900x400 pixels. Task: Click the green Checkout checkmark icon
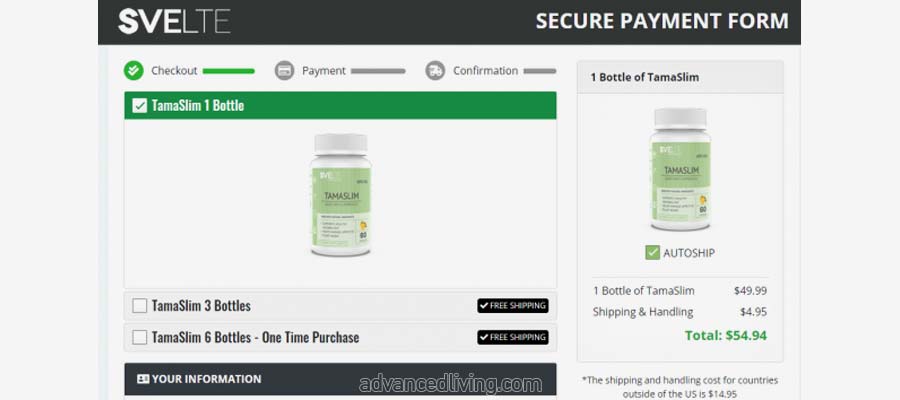point(133,71)
